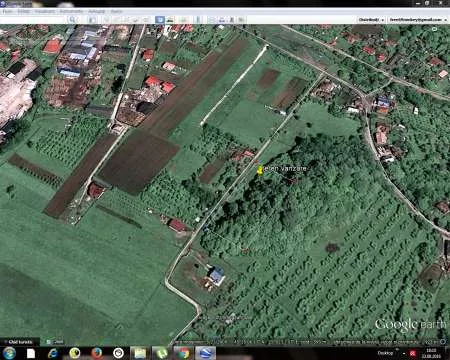Screen dimensions: 450x360
Task: Click the Record a Tour toolbar icon
Action: click(x=146, y=20)
